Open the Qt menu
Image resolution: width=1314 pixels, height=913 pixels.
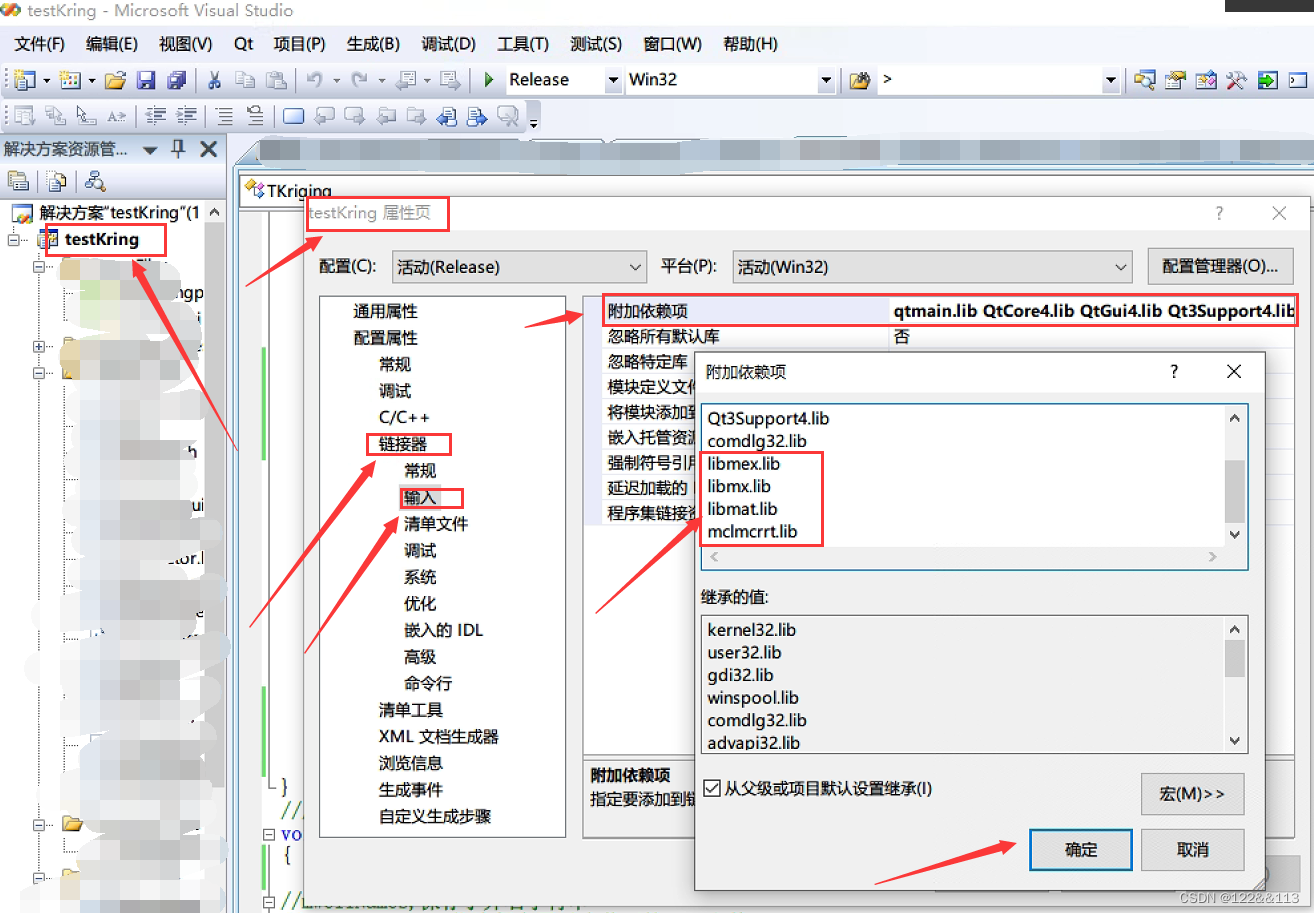pos(244,44)
